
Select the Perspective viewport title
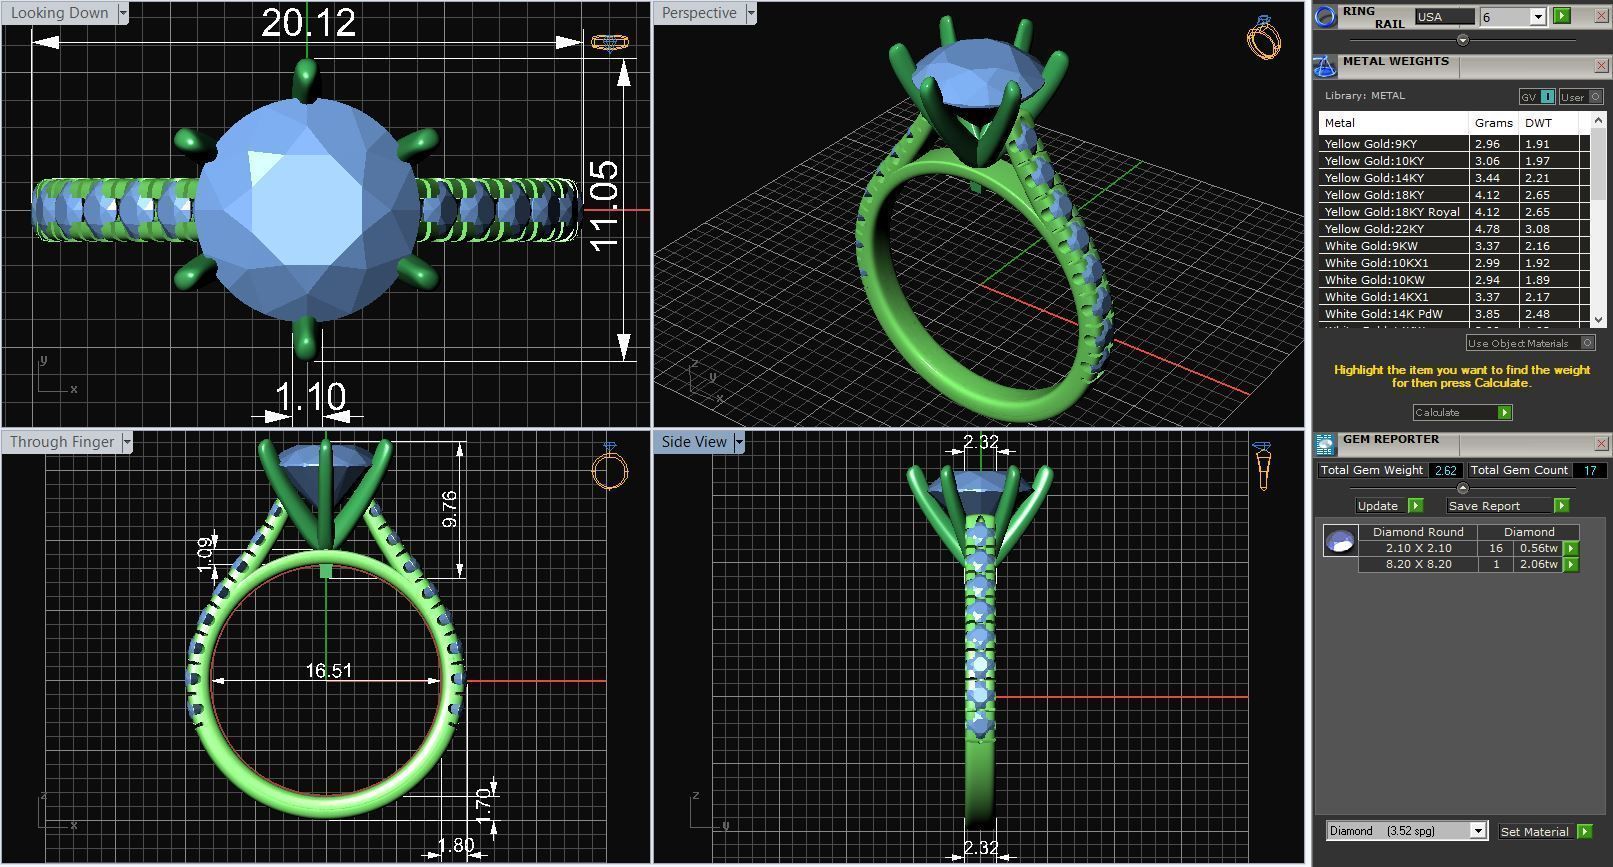tap(699, 13)
